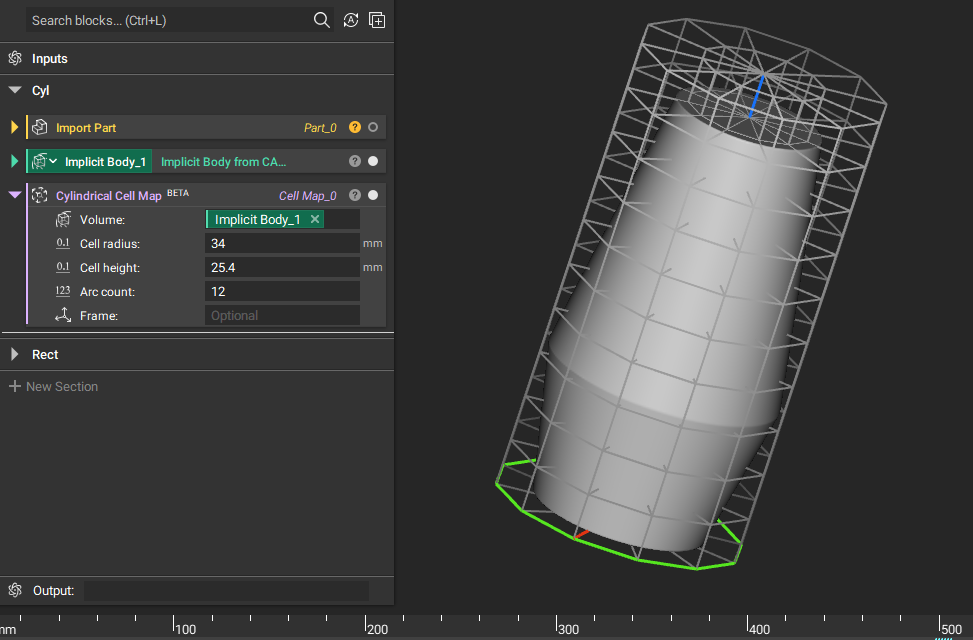973x640 pixels.
Task: Click the Cell radius scalar icon
Action: (63, 243)
